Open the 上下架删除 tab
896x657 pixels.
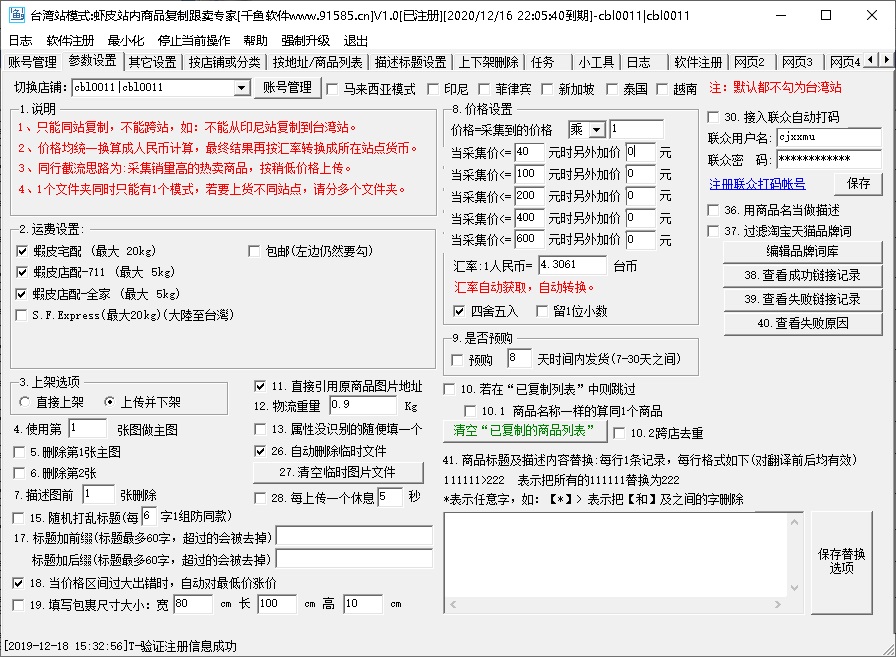pos(489,62)
